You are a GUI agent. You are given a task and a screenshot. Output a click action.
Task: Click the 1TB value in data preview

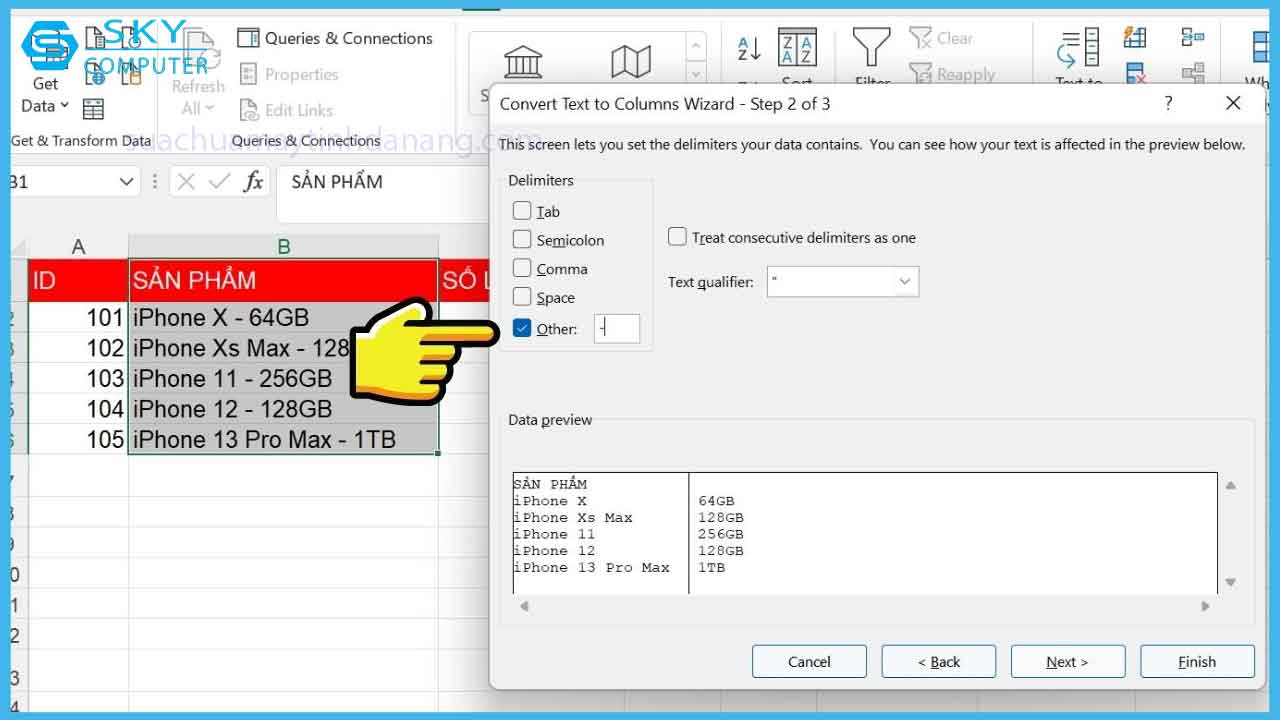[711, 568]
